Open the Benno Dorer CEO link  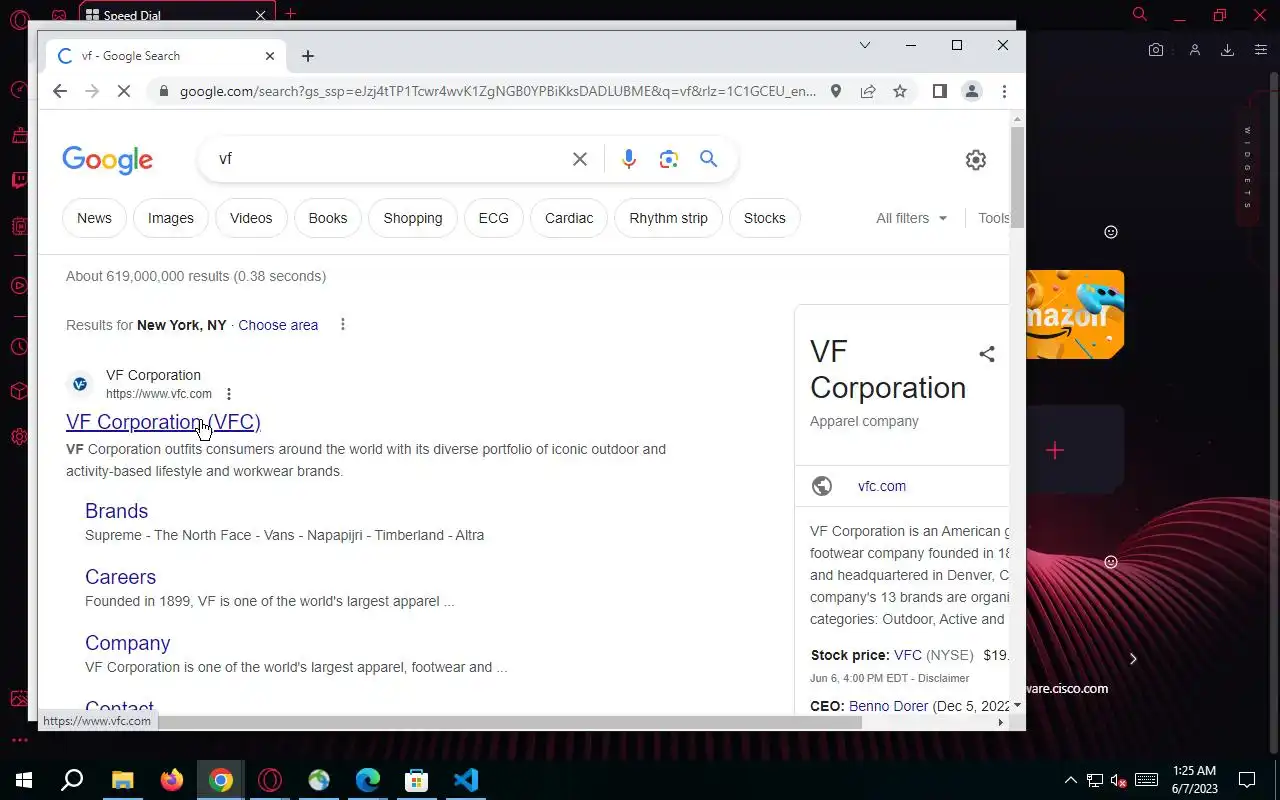(x=889, y=706)
